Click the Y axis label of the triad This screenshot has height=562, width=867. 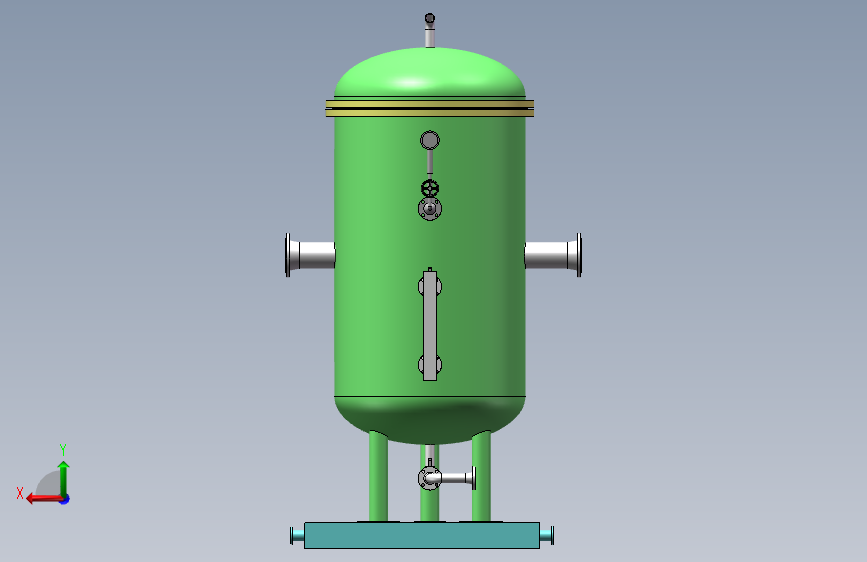[x=63, y=449]
